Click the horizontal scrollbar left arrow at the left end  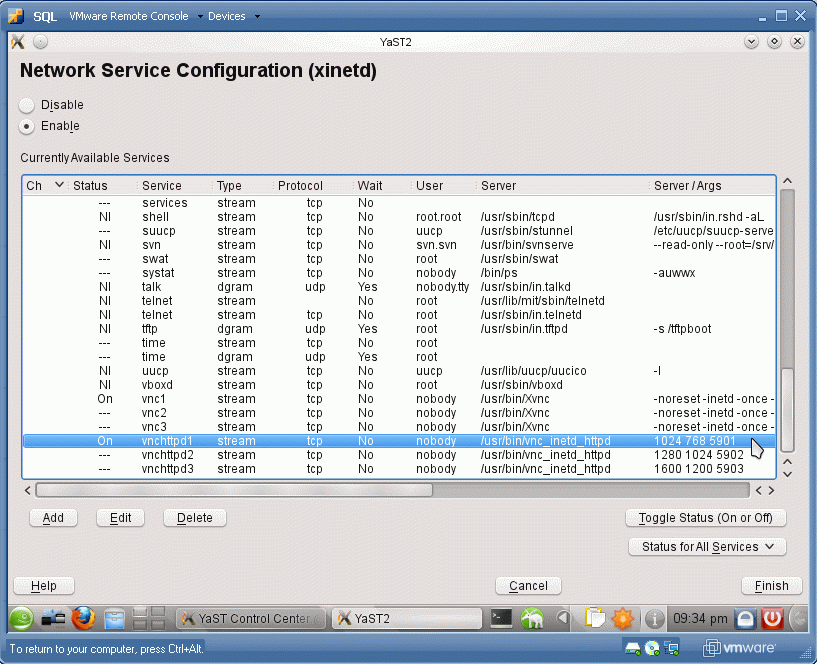(28, 490)
